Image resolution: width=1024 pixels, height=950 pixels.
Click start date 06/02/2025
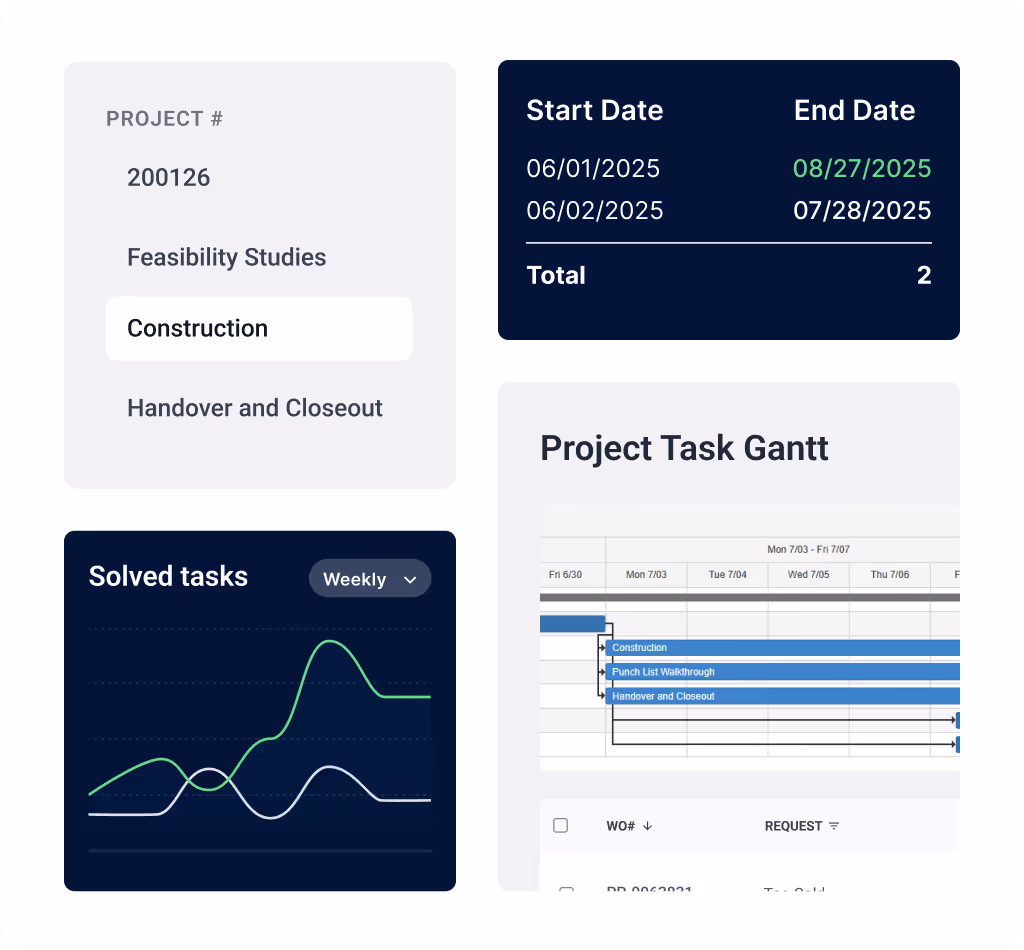tap(595, 210)
